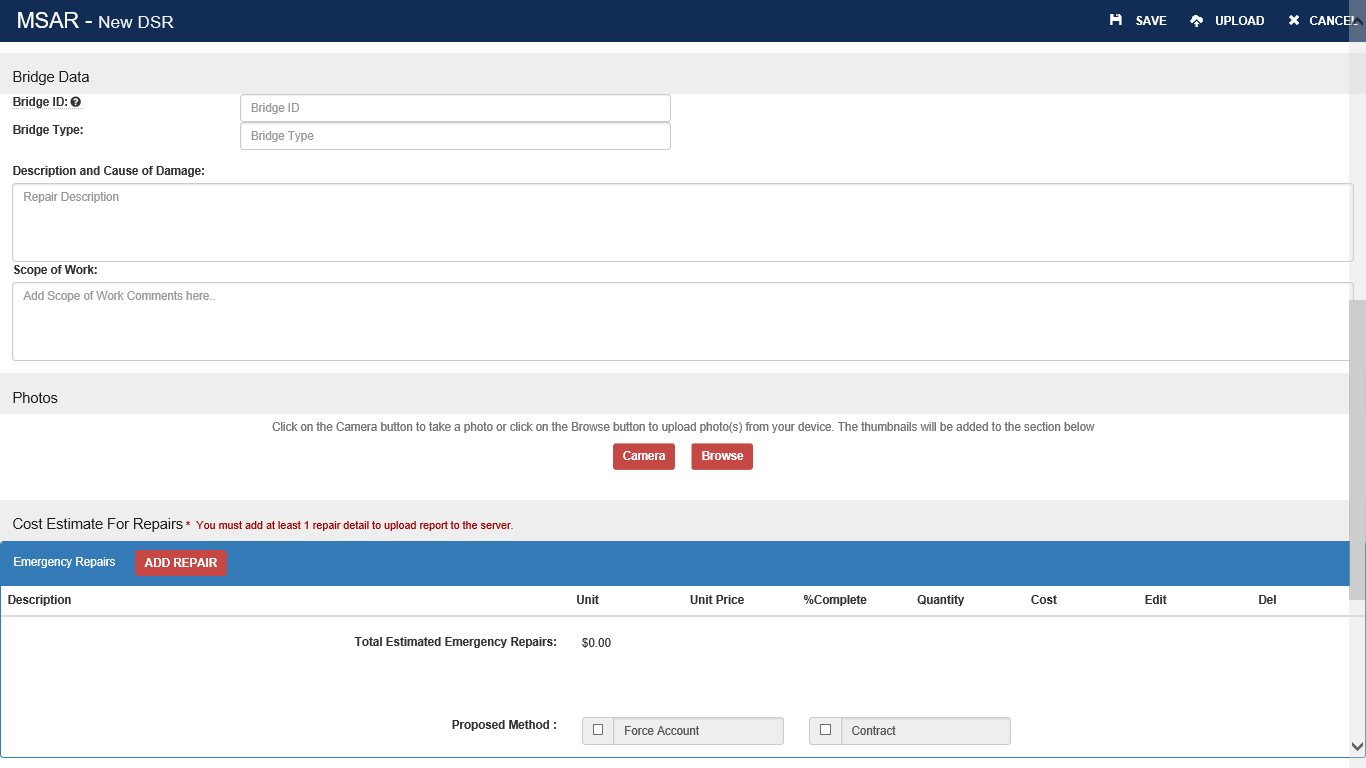The height and width of the screenshot is (768, 1366).
Task: Click the Save floppy disk icon
Action: [1116, 20]
